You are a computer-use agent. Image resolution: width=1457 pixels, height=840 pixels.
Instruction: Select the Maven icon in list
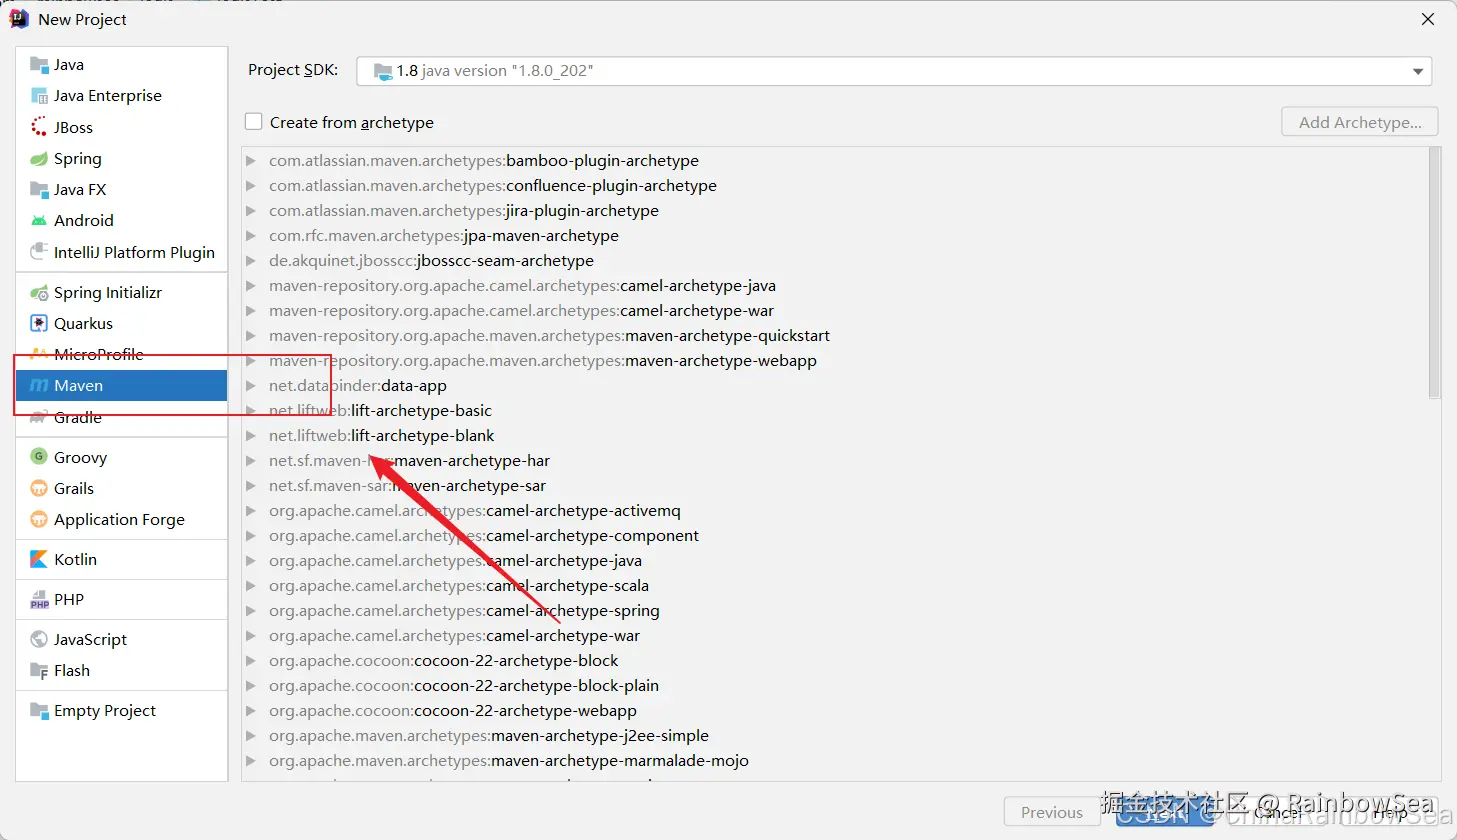pos(39,386)
